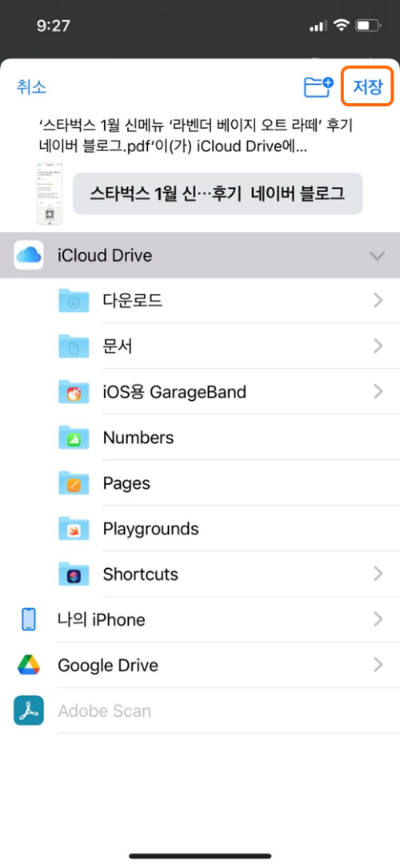Expand the iOS용 GarageBand chevron

click(378, 392)
